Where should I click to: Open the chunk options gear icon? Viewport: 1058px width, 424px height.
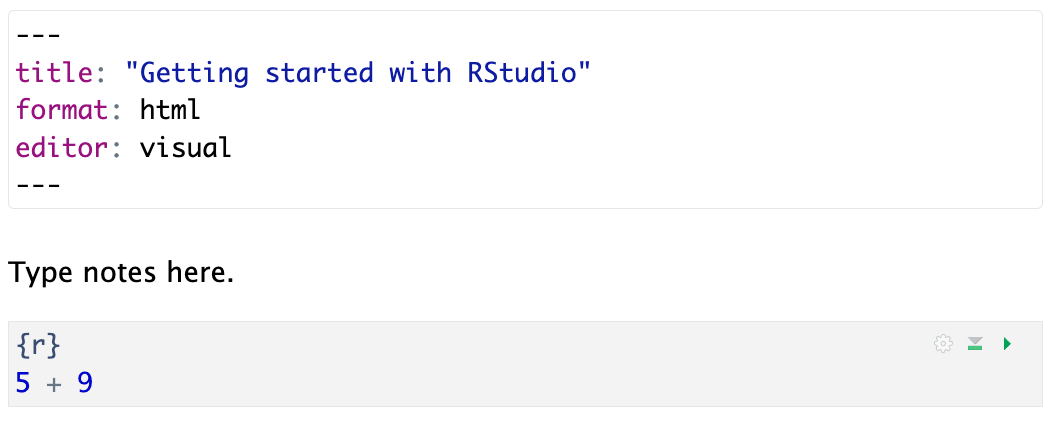click(942, 344)
